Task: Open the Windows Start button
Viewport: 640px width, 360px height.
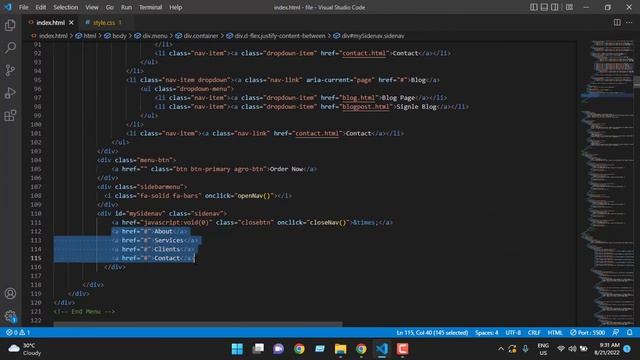Action: pyautogui.click(x=237, y=349)
